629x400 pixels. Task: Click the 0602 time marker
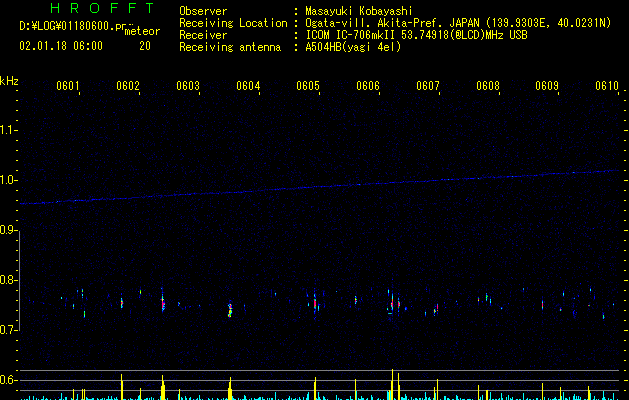128,85
